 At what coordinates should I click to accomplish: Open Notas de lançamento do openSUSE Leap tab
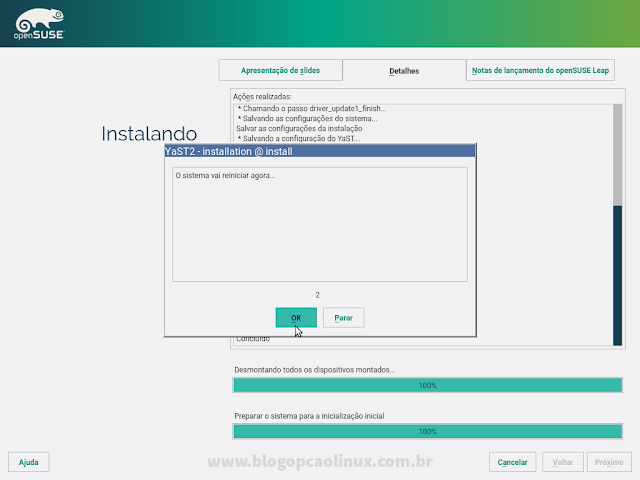(x=540, y=70)
